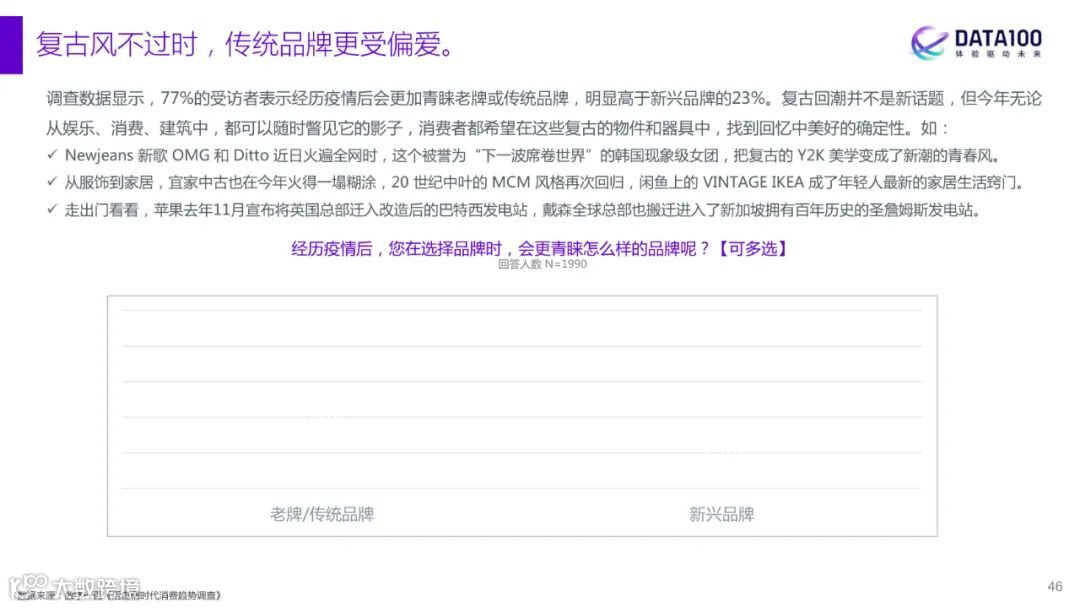Select the 体验驱动未来 tagline

click(x=1000, y=51)
